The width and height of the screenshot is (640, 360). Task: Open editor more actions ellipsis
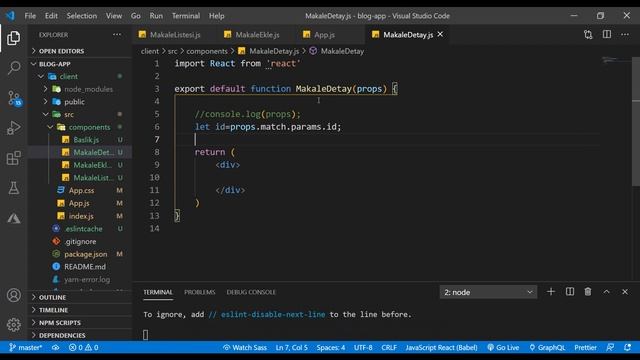[x=625, y=35]
